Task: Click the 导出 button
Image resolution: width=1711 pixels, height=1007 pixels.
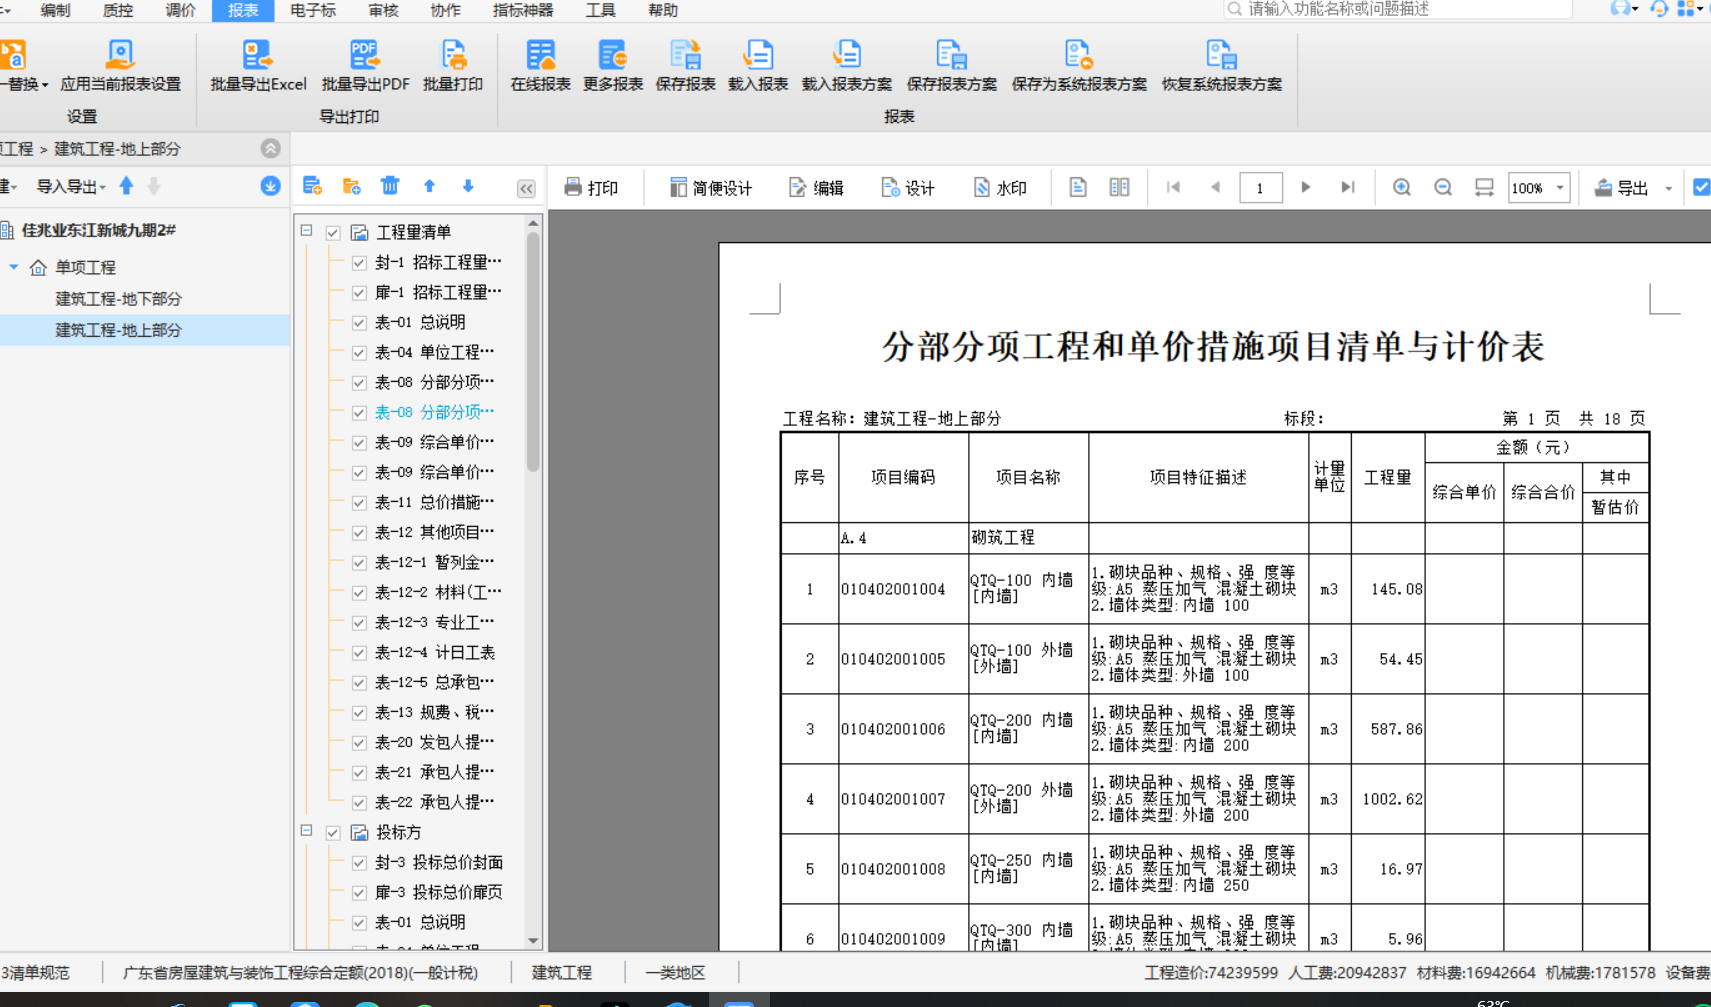Action: coord(1621,187)
